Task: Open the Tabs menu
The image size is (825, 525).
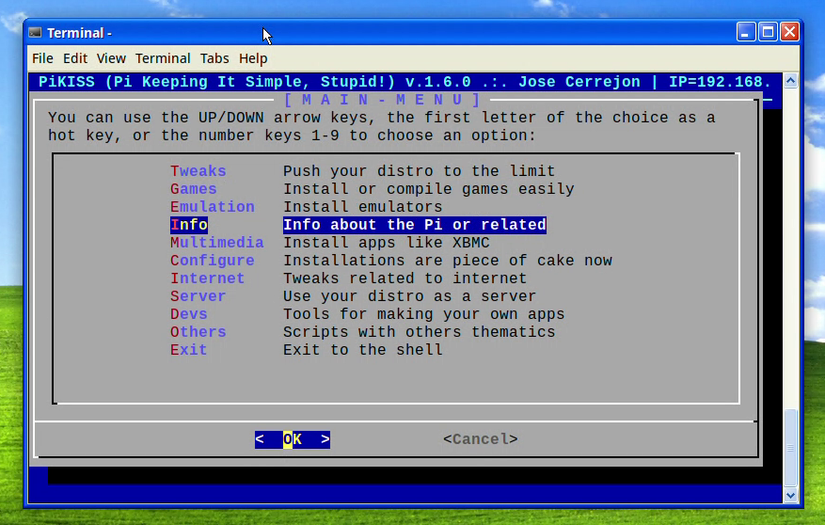Action: coord(214,58)
